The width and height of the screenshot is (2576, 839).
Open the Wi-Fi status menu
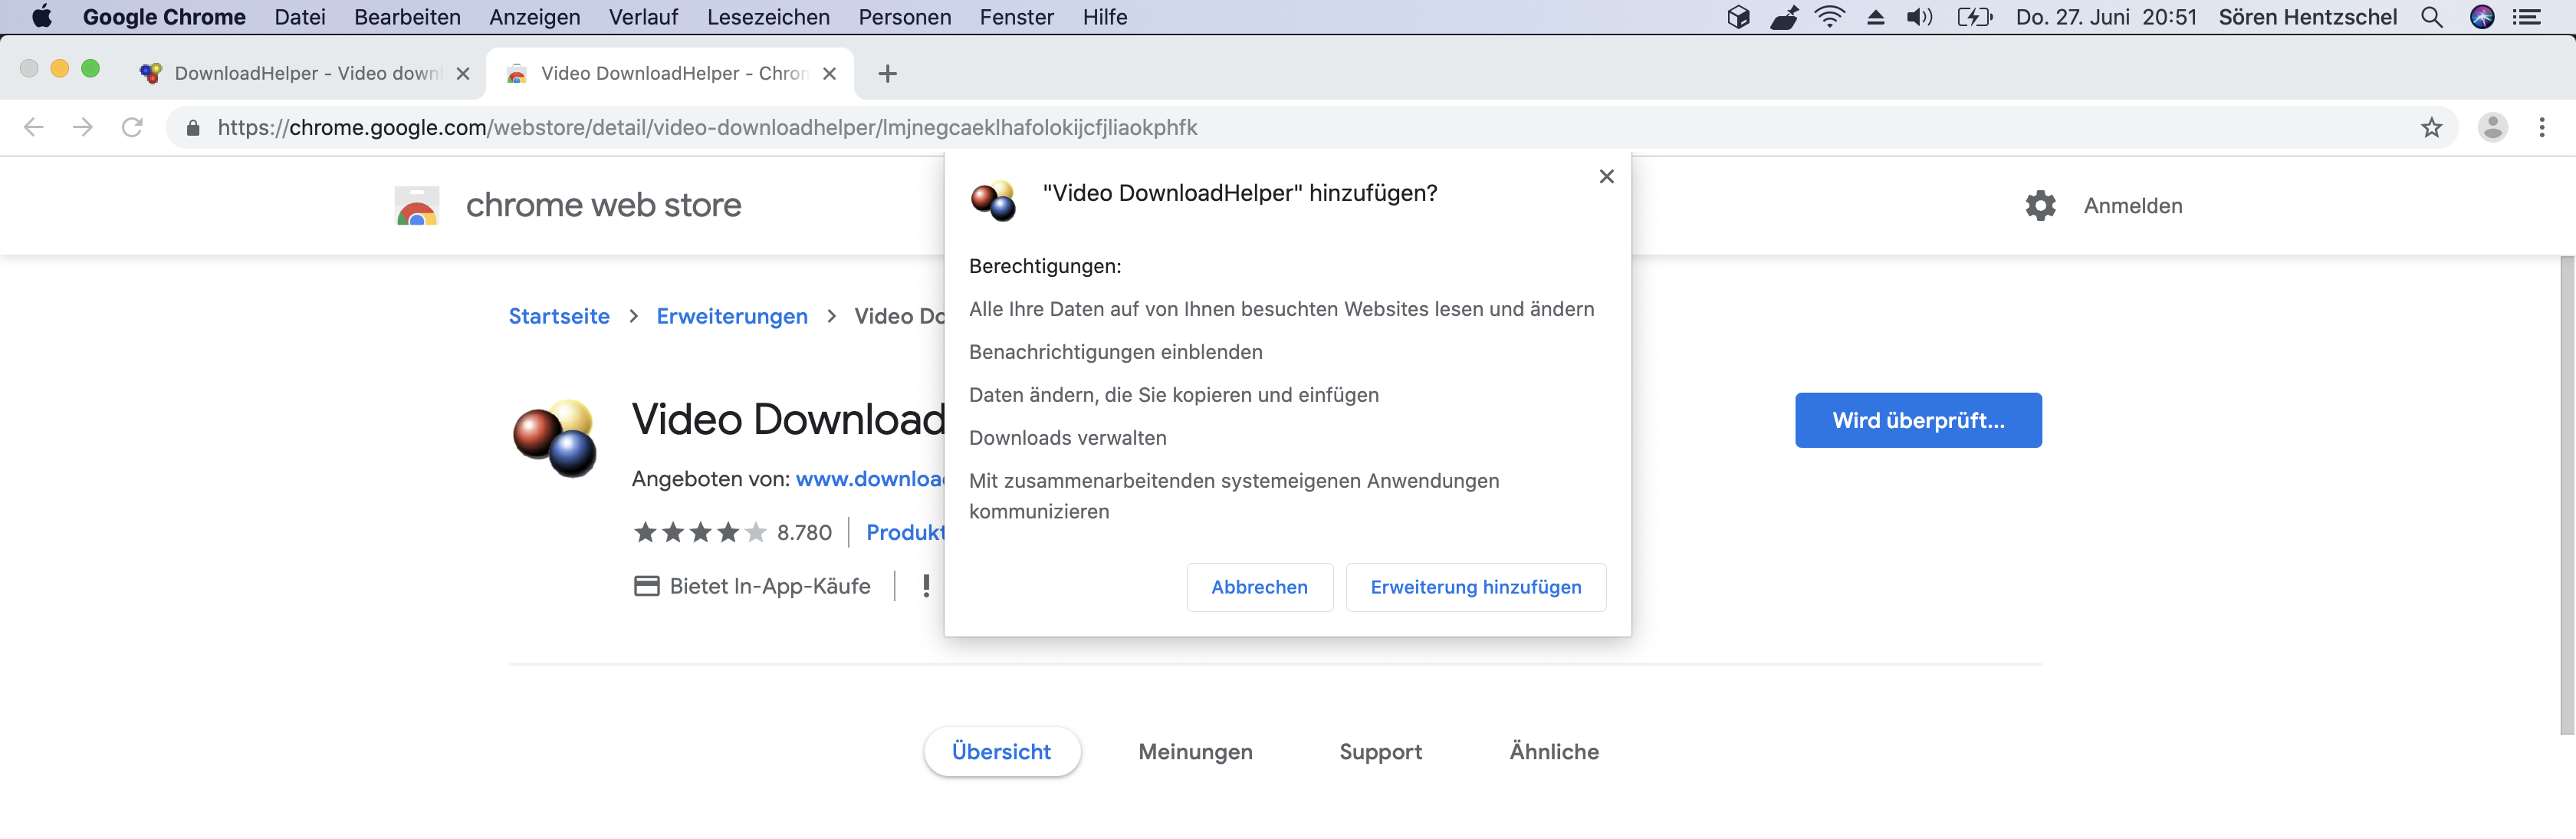click(x=1829, y=17)
